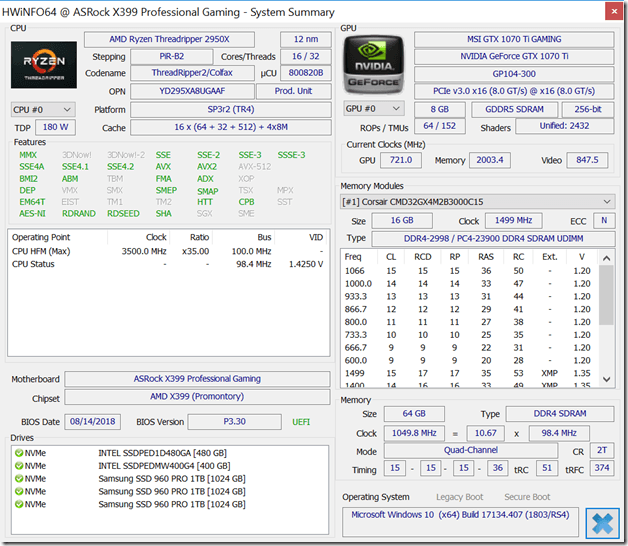
Task: Click the SP3r2 (TR4) platform field
Action: click(x=231, y=109)
